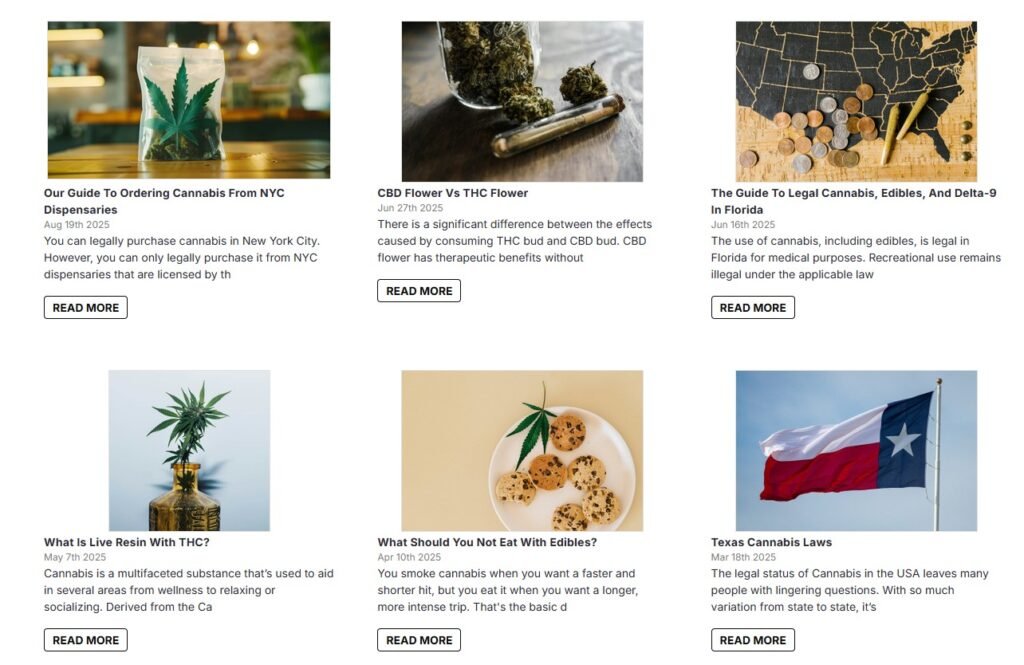Click the 'Jun 27th 2025' post date
Screen dimensions: 1024x665
click(x=410, y=208)
